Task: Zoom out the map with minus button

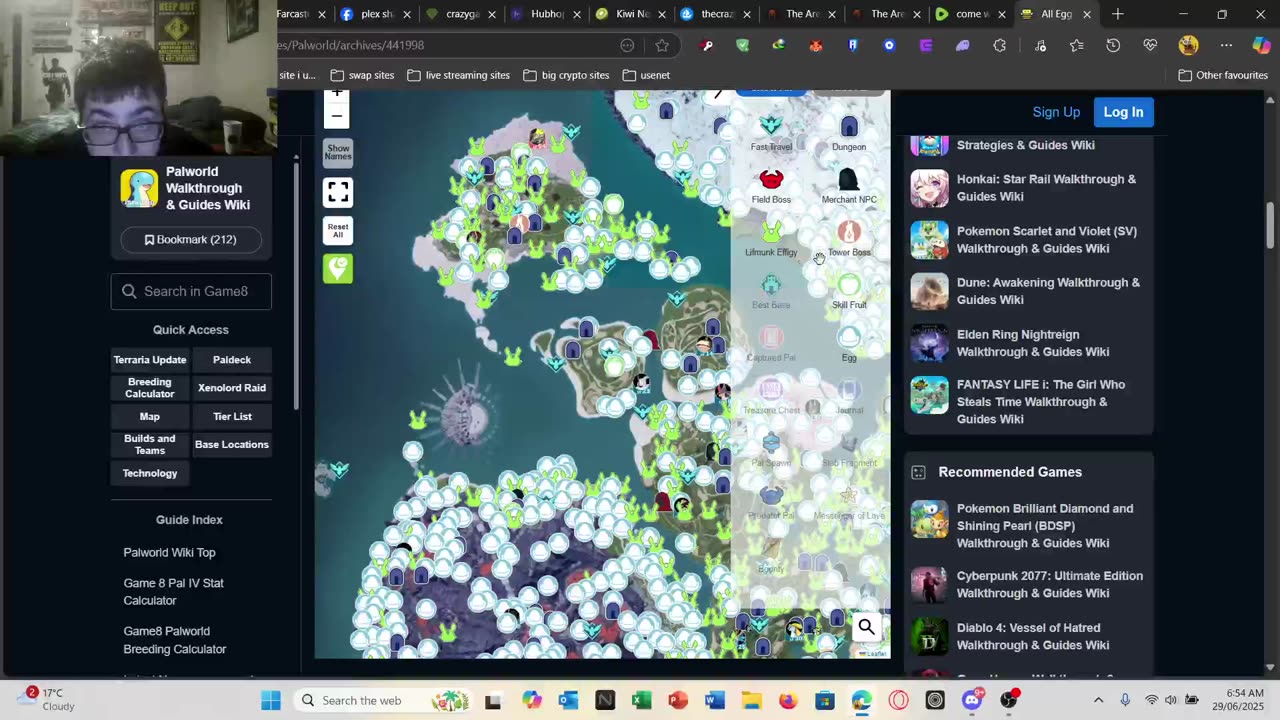Action: (x=337, y=116)
